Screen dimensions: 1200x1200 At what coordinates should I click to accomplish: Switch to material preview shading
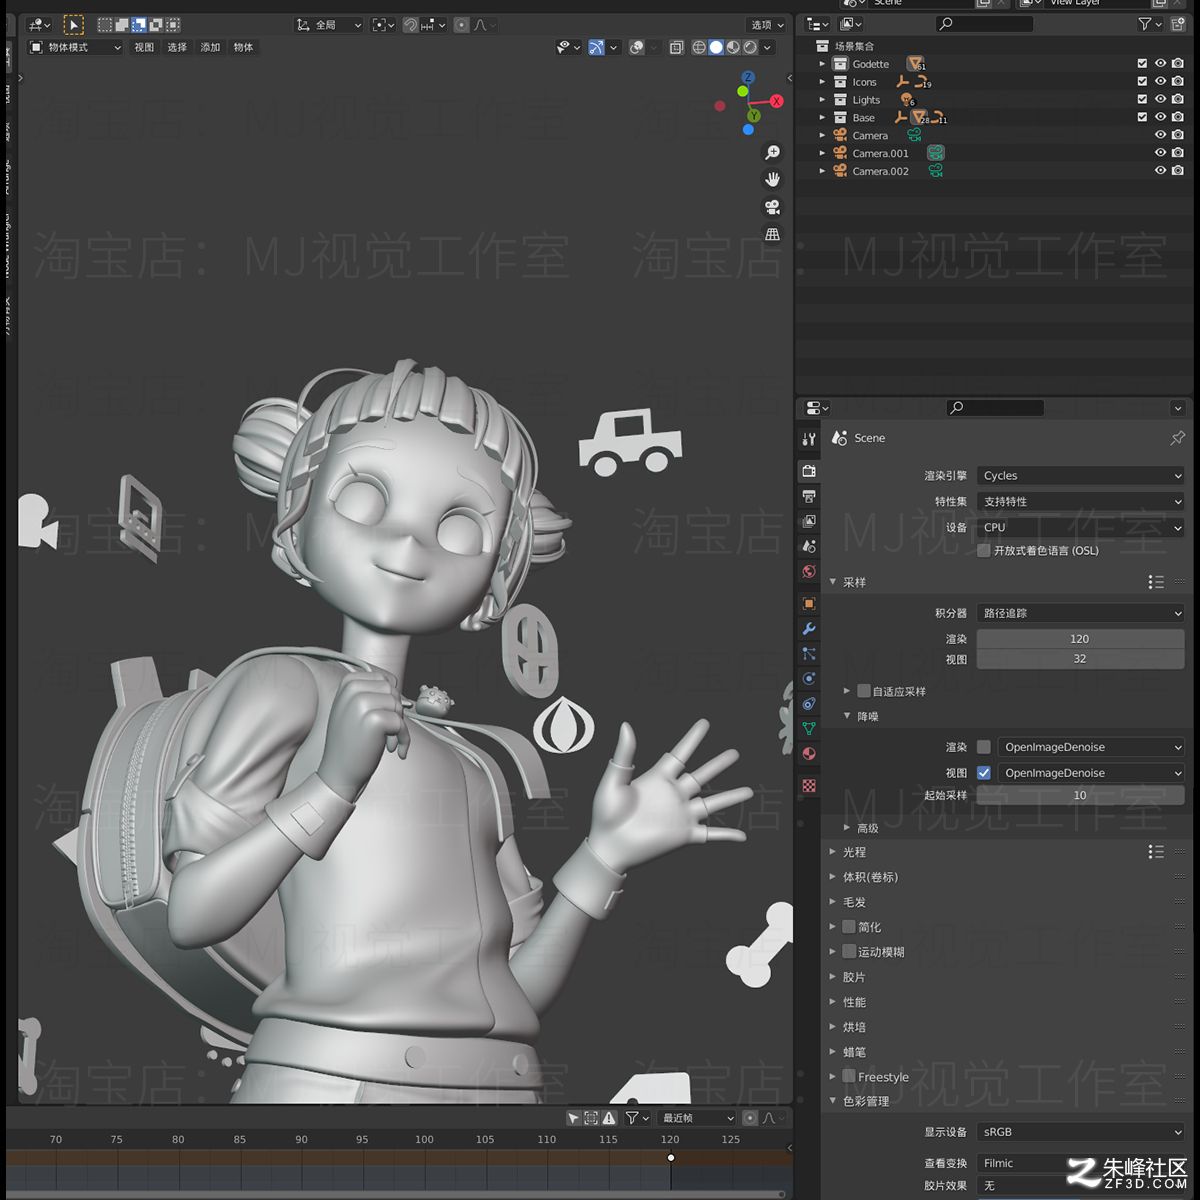coord(733,48)
